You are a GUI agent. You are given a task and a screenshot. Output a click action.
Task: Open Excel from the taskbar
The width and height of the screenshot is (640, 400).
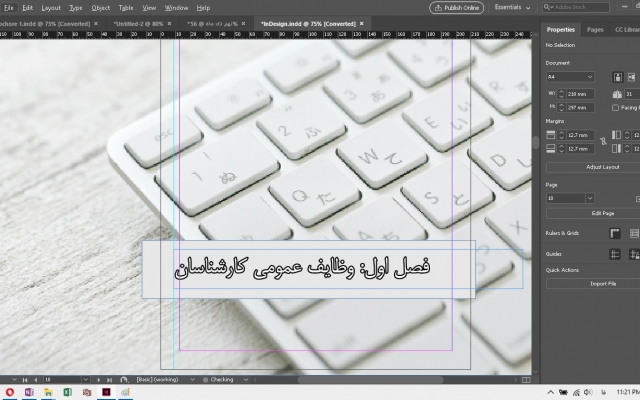65,393
